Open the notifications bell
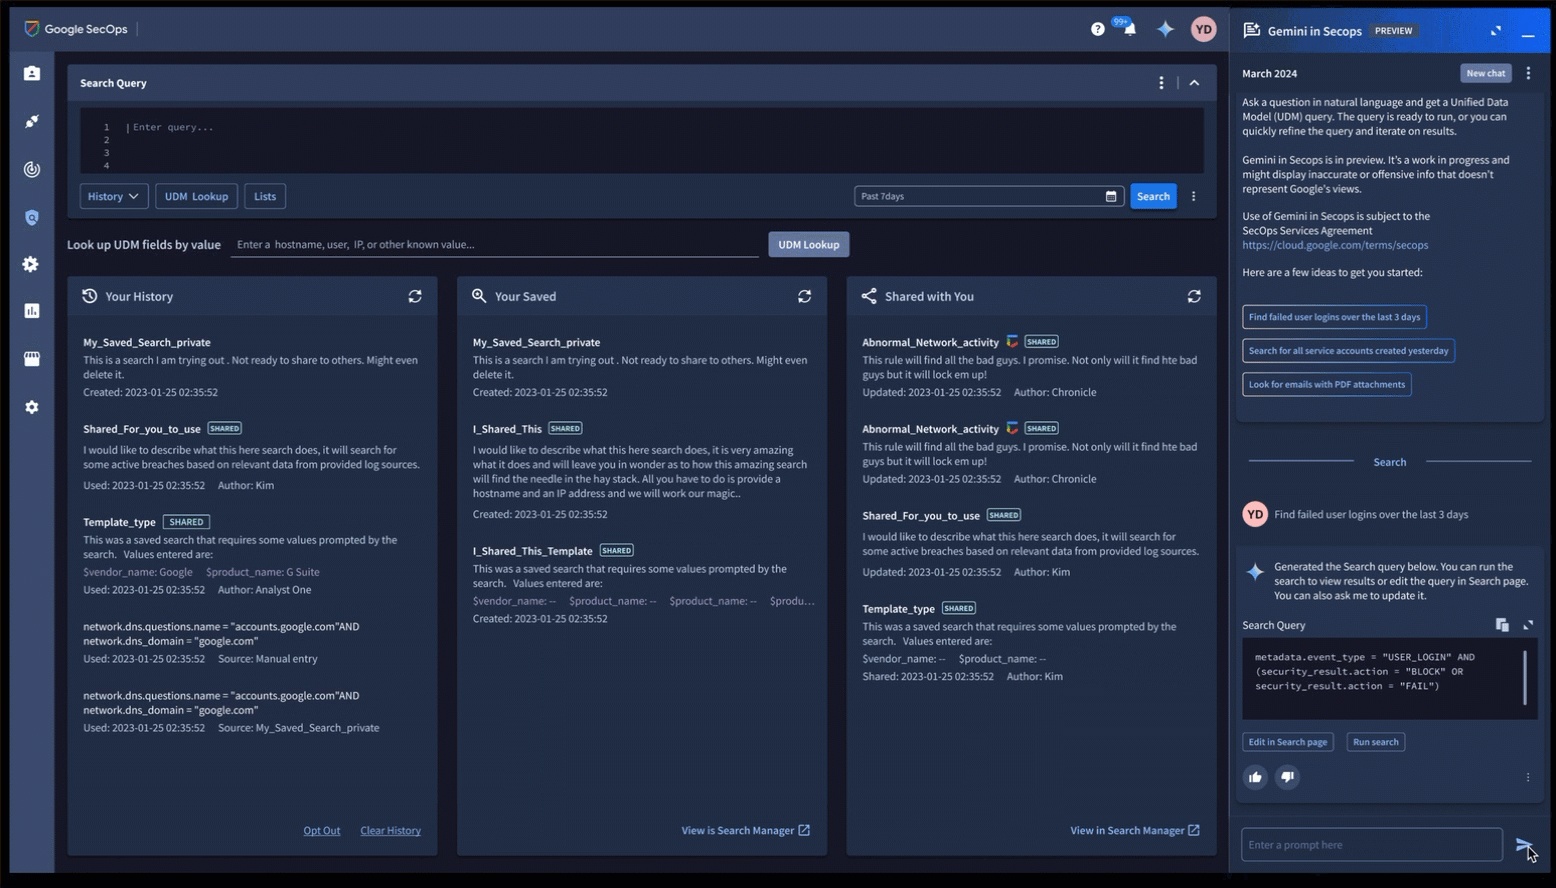 click(x=1129, y=29)
